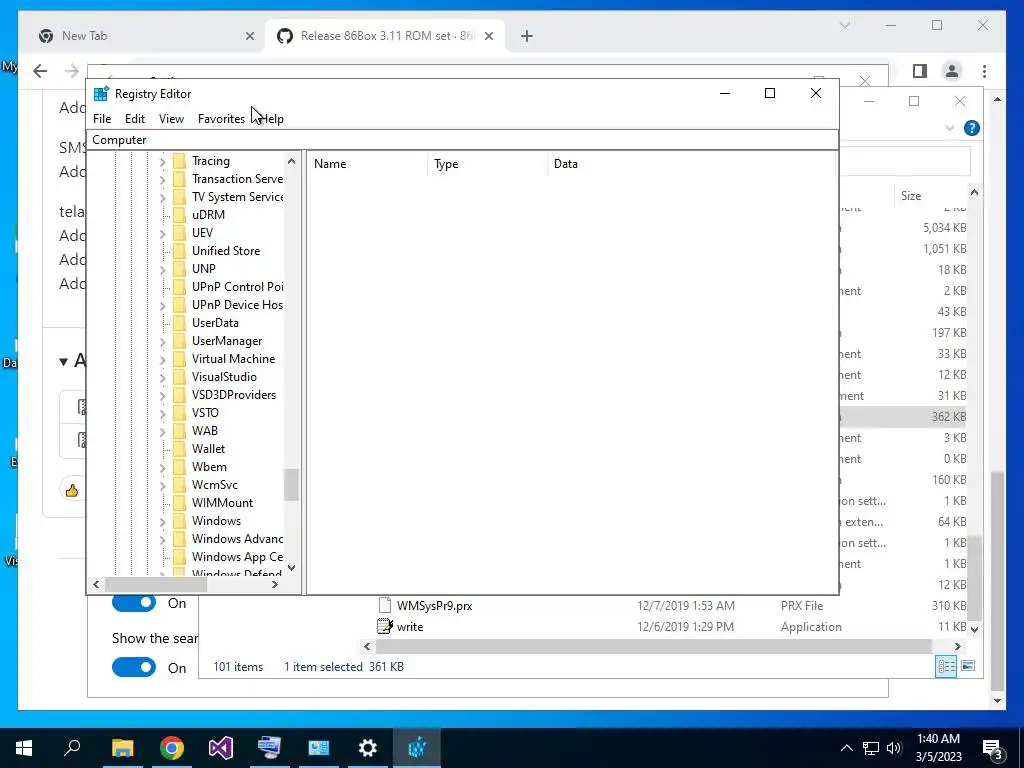Show hidden system tray icons
The height and width of the screenshot is (768, 1024).
click(846, 748)
